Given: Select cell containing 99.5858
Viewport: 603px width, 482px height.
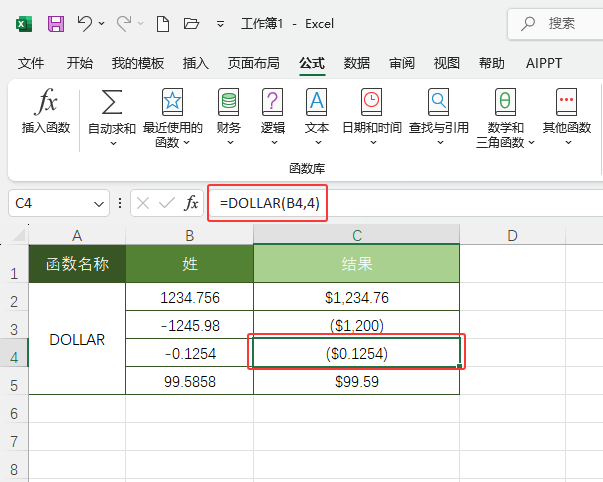Looking at the screenshot, I should pos(190,381).
